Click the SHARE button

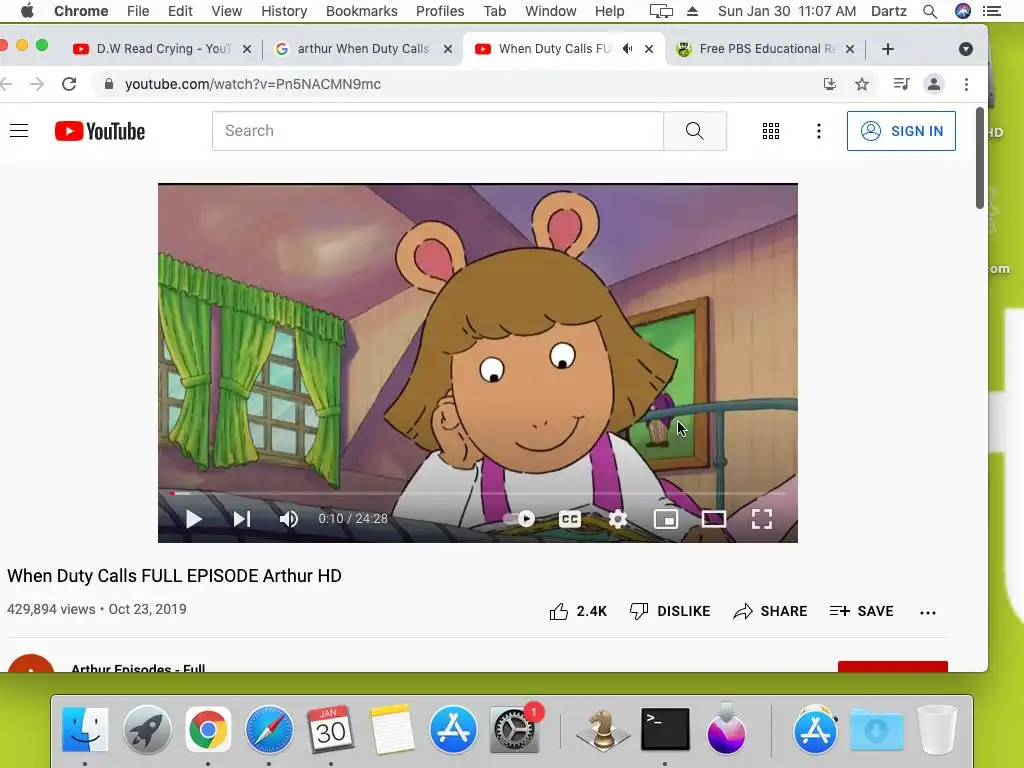point(770,611)
